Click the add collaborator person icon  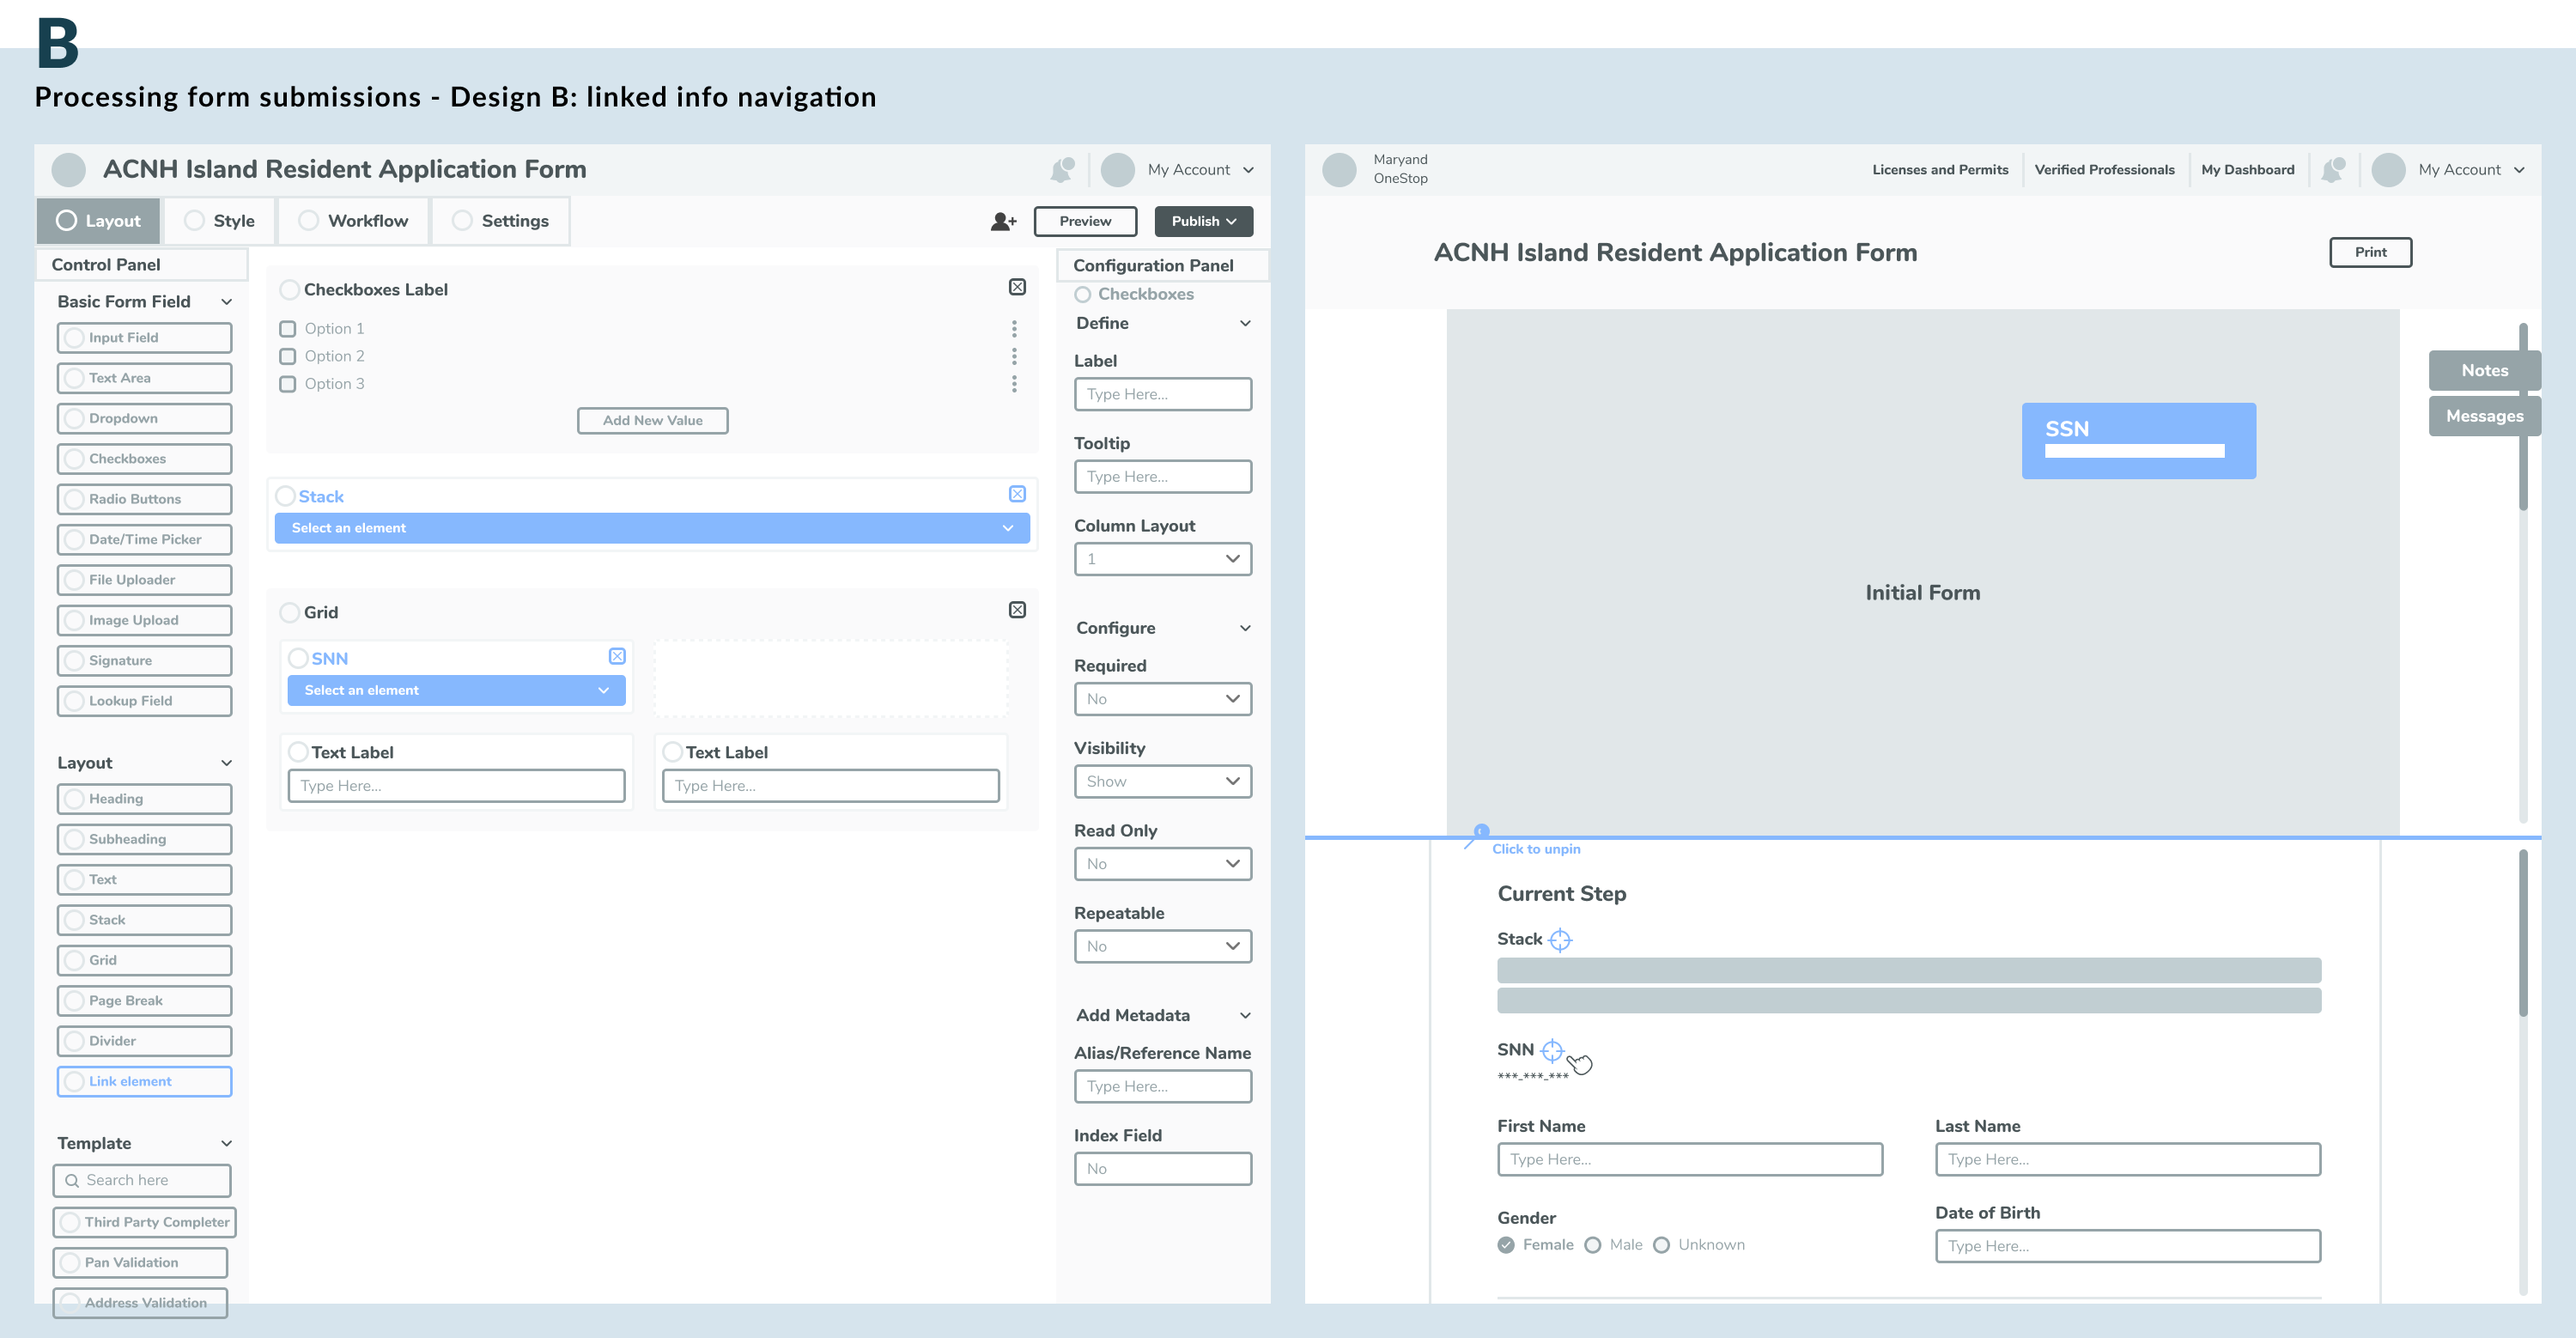pos(1003,221)
